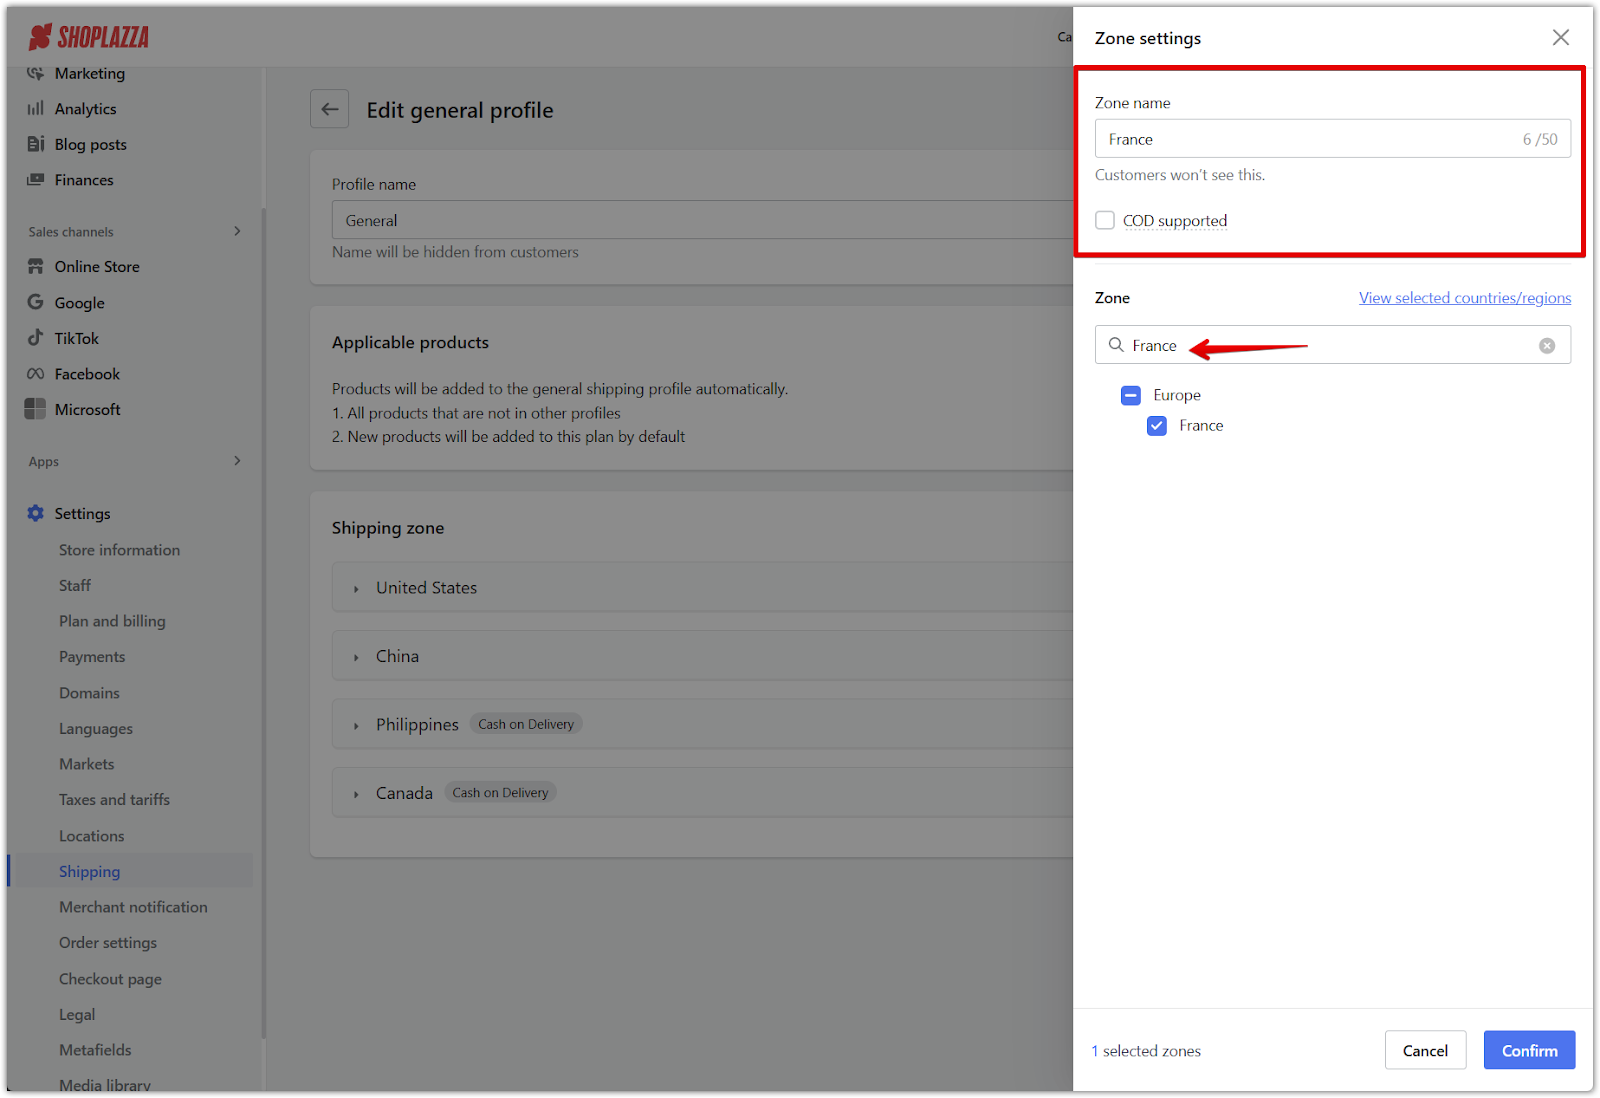1600x1098 pixels.
Task: Click Philippines Cash on Delivery tag
Action: pyautogui.click(x=526, y=724)
